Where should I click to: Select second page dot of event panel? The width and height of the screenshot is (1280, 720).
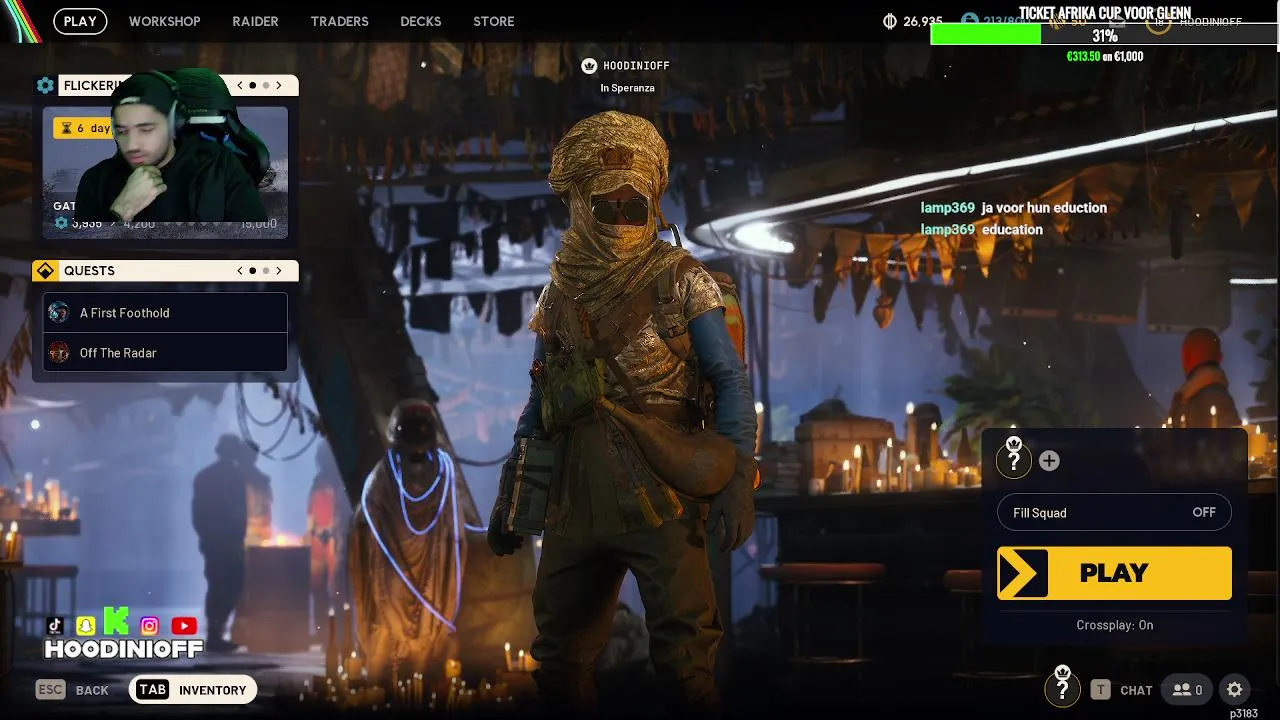pos(265,86)
